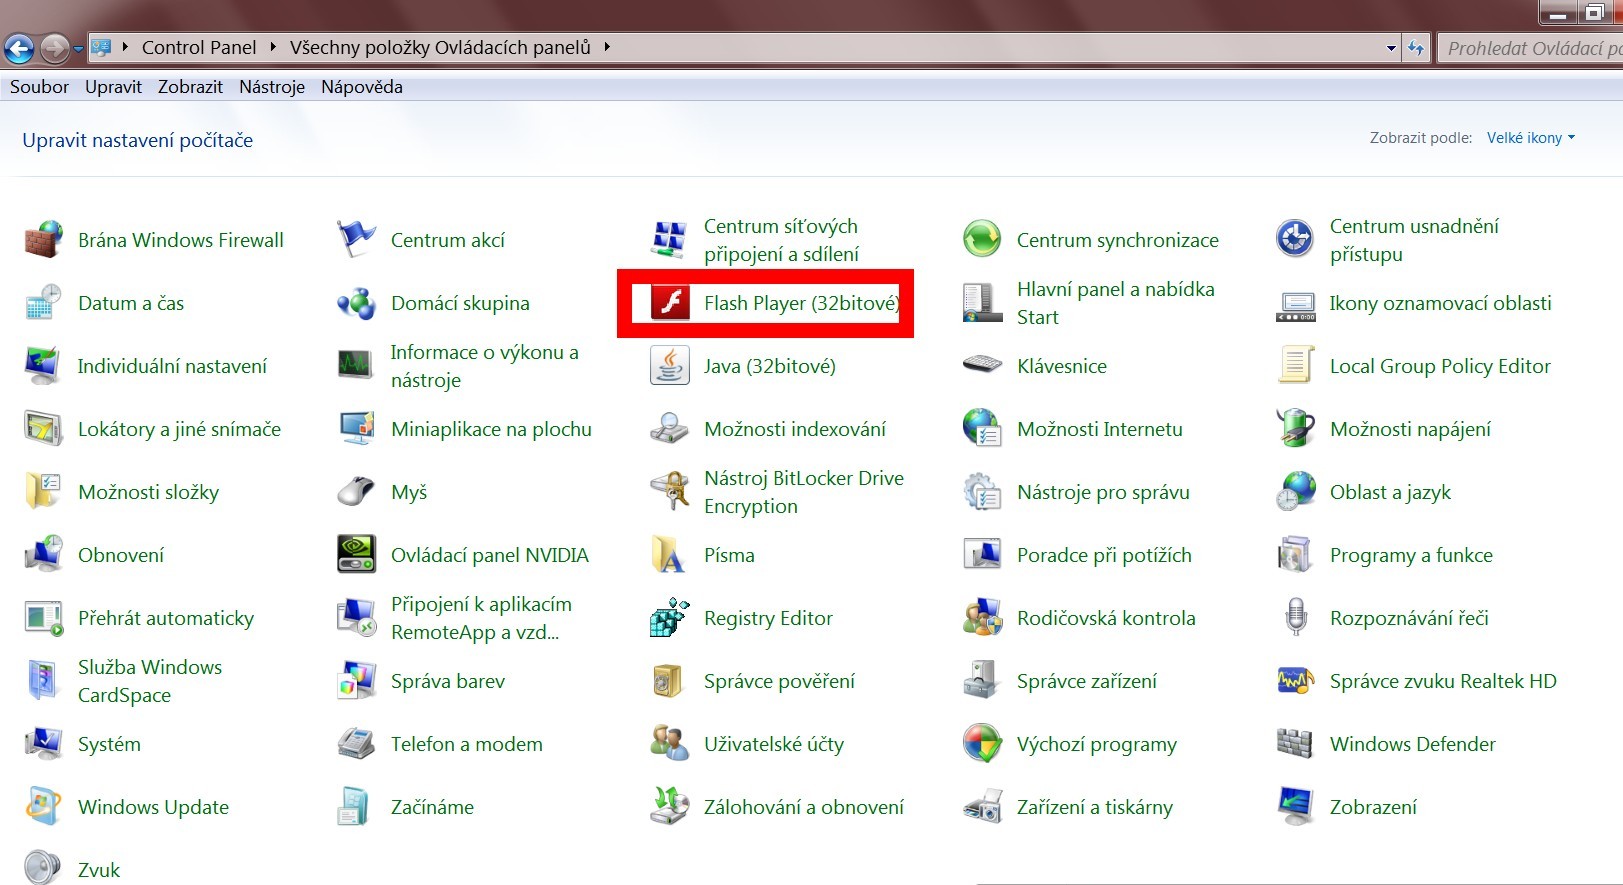Click Všechny položky Ovládacích panelů breadcrumb
The width and height of the screenshot is (1623, 885).
point(440,47)
